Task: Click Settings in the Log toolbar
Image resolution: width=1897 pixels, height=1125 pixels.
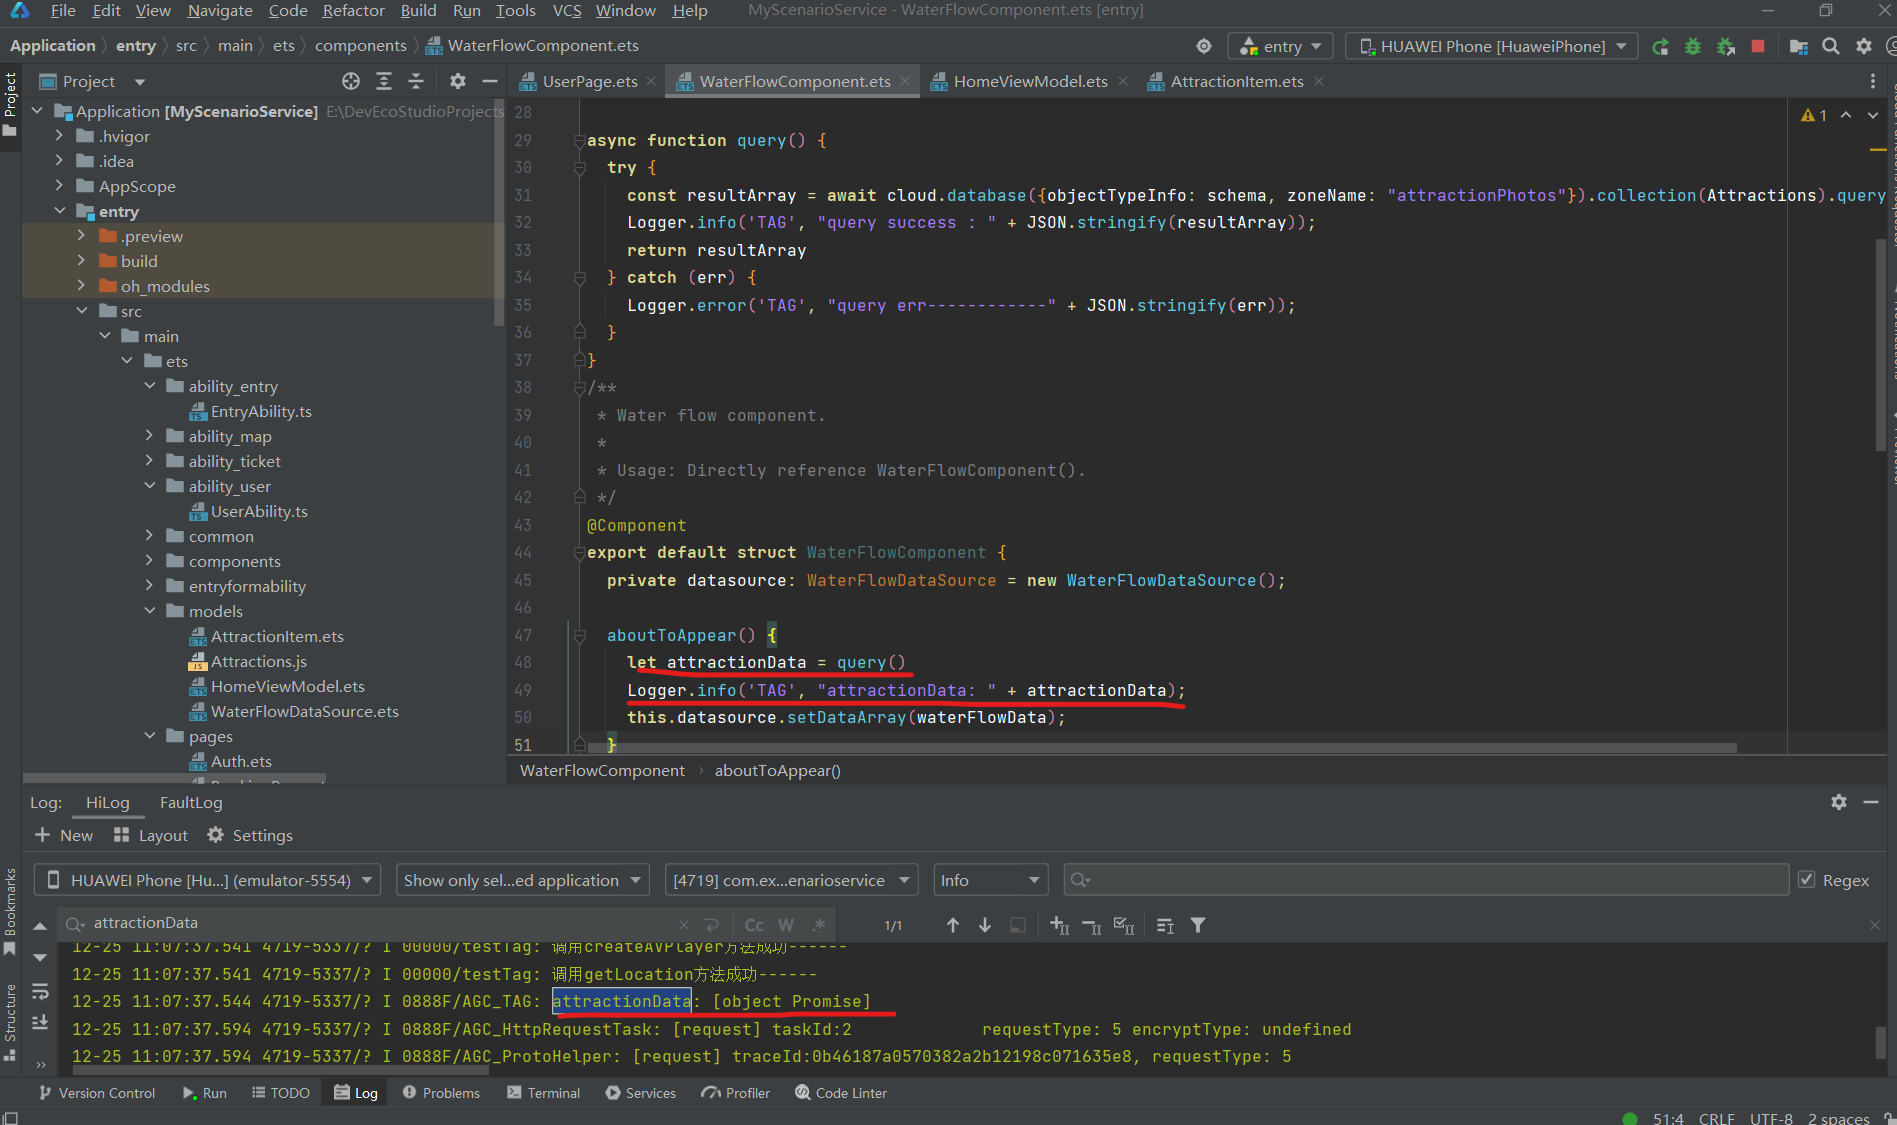Action: click(250, 835)
